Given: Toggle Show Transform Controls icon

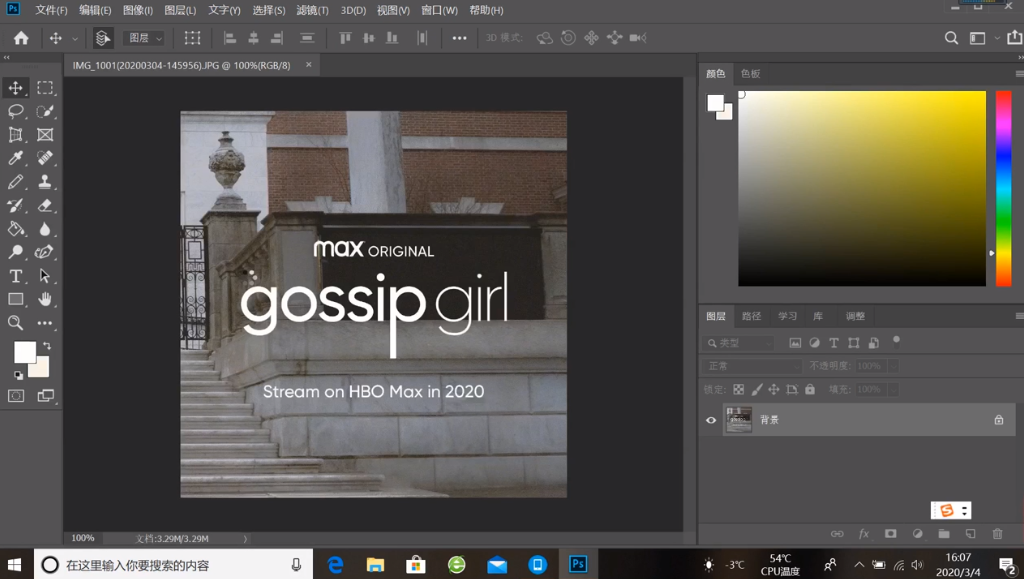Looking at the screenshot, I should [192, 38].
